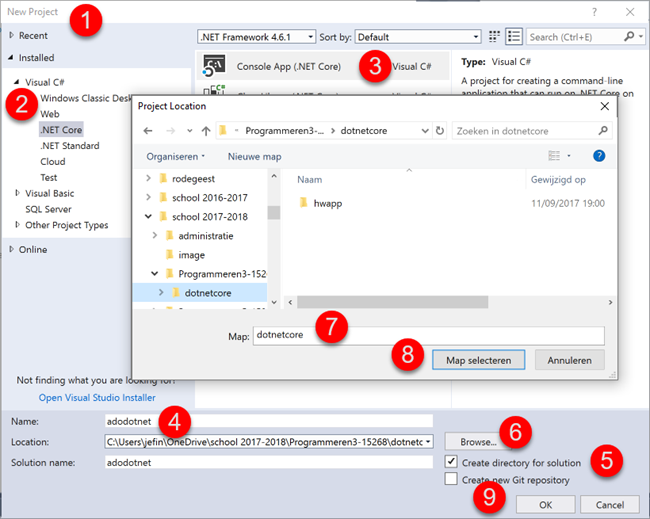This screenshot has width=650, height=519.
Task: Click the New Project search magnifier icon
Action: (629, 36)
